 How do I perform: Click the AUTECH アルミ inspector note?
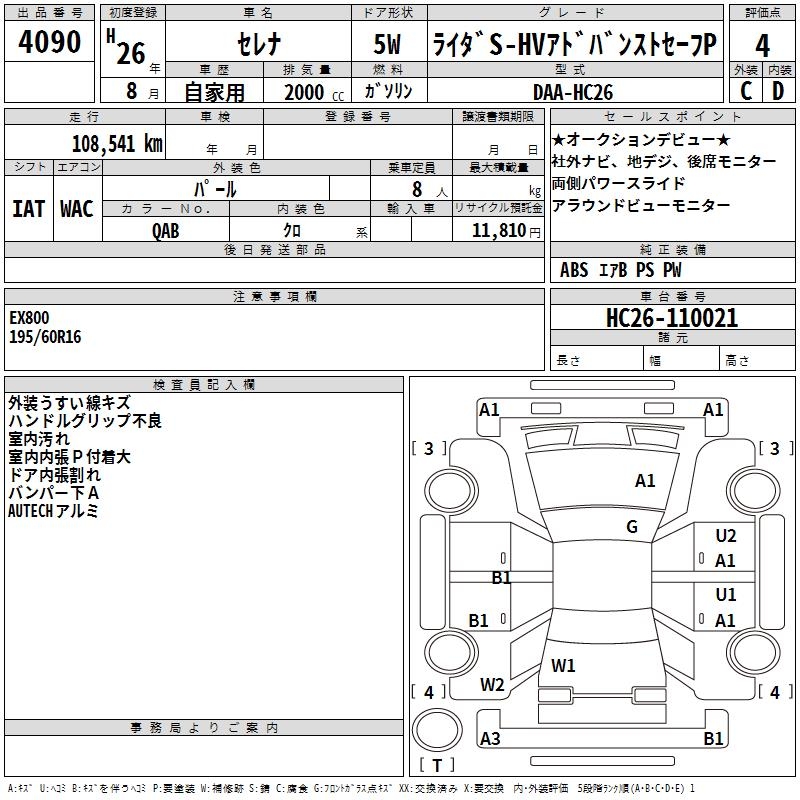coord(53,511)
